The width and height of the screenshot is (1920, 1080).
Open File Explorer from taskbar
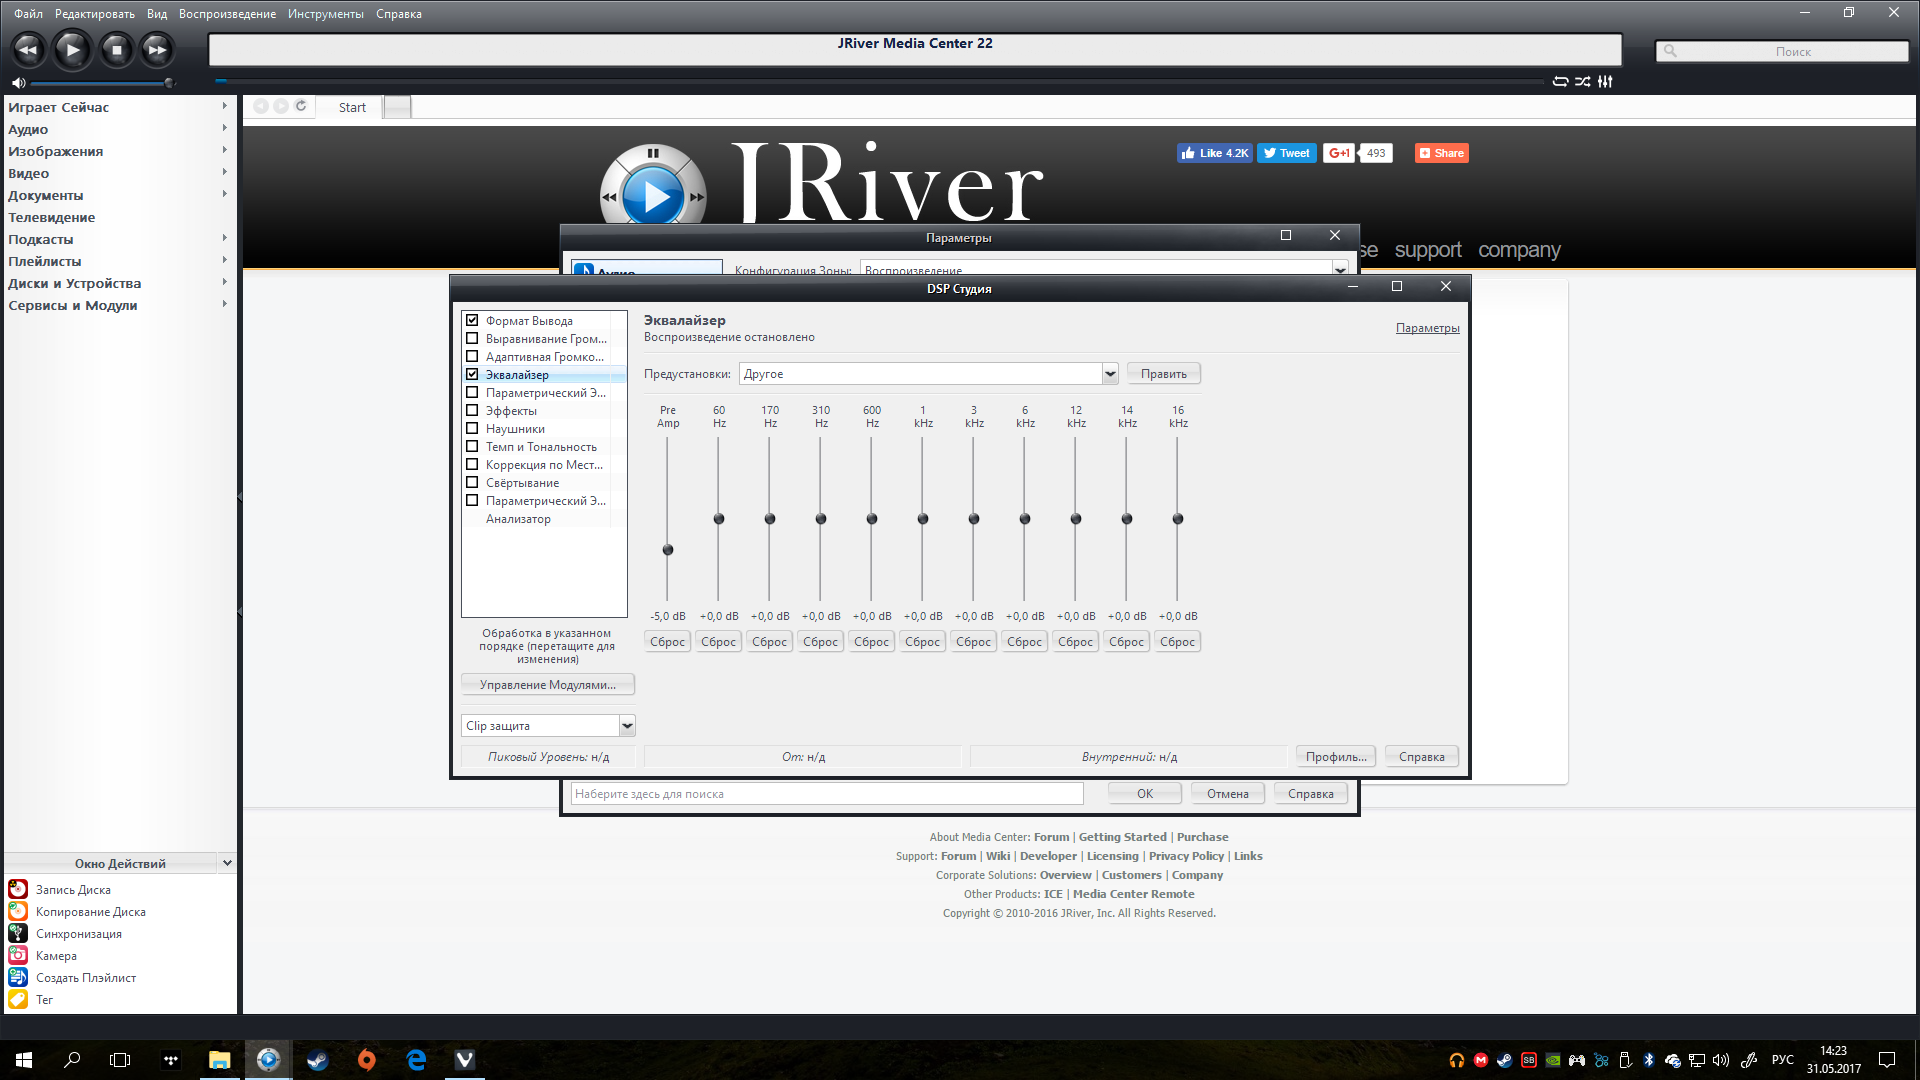click(x=219, y=1060)
